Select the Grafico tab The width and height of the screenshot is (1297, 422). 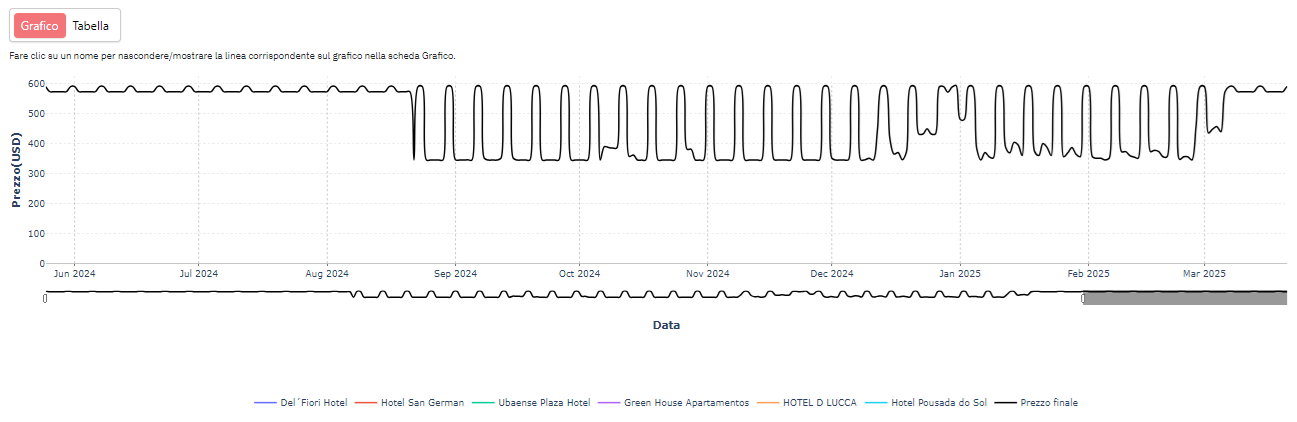pyautogui.click(x=40, y=25)
